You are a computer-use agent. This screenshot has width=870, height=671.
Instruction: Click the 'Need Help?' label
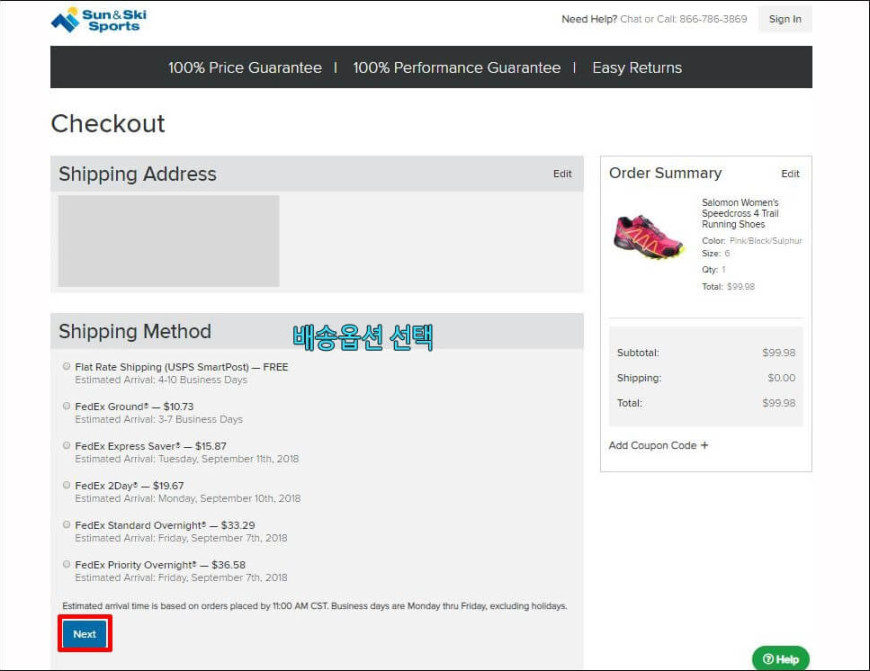click(x=589, y=19)
